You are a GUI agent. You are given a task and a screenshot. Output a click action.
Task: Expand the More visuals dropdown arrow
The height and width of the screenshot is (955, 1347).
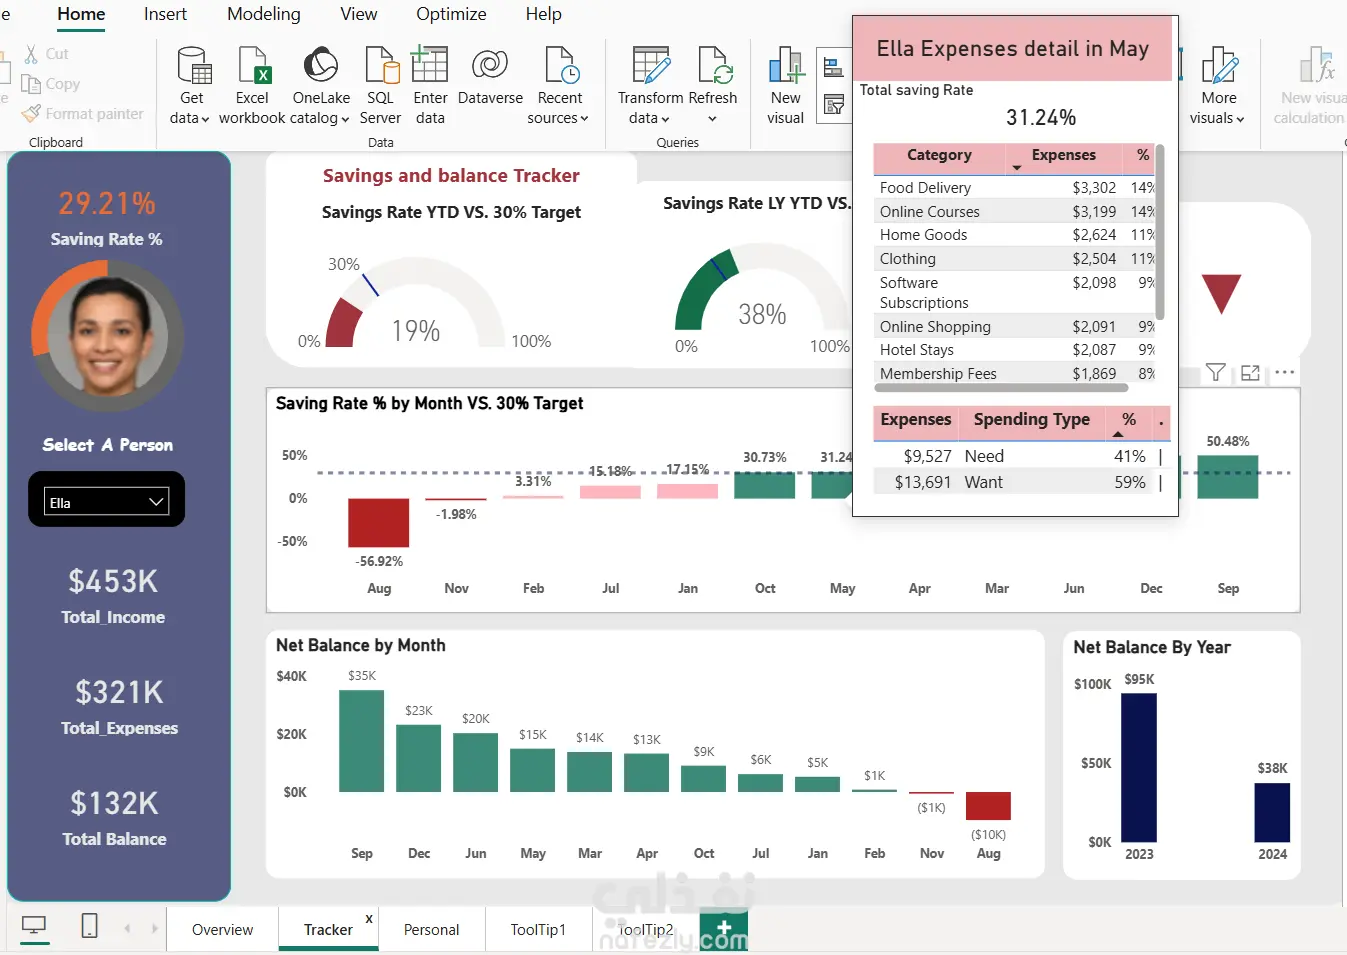[1240, 119]
